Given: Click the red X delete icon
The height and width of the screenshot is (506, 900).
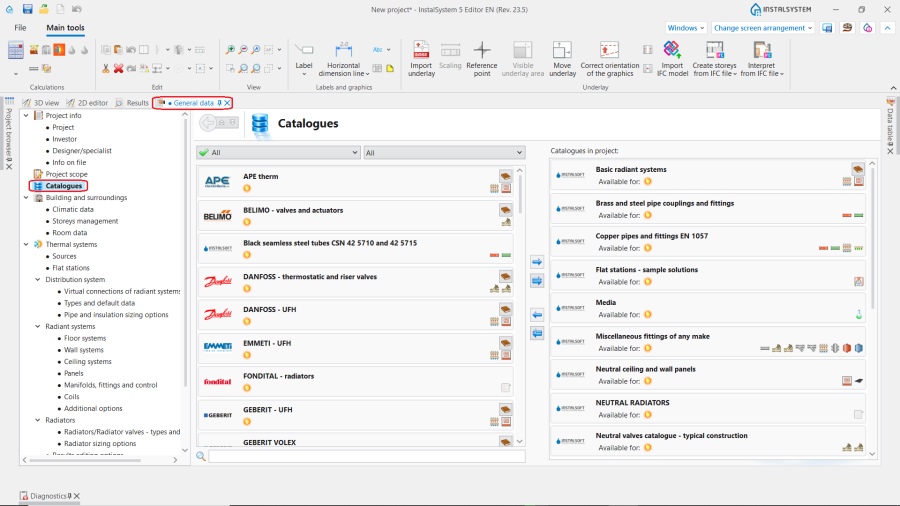Looking at the screenshot, I should point(118,68).
